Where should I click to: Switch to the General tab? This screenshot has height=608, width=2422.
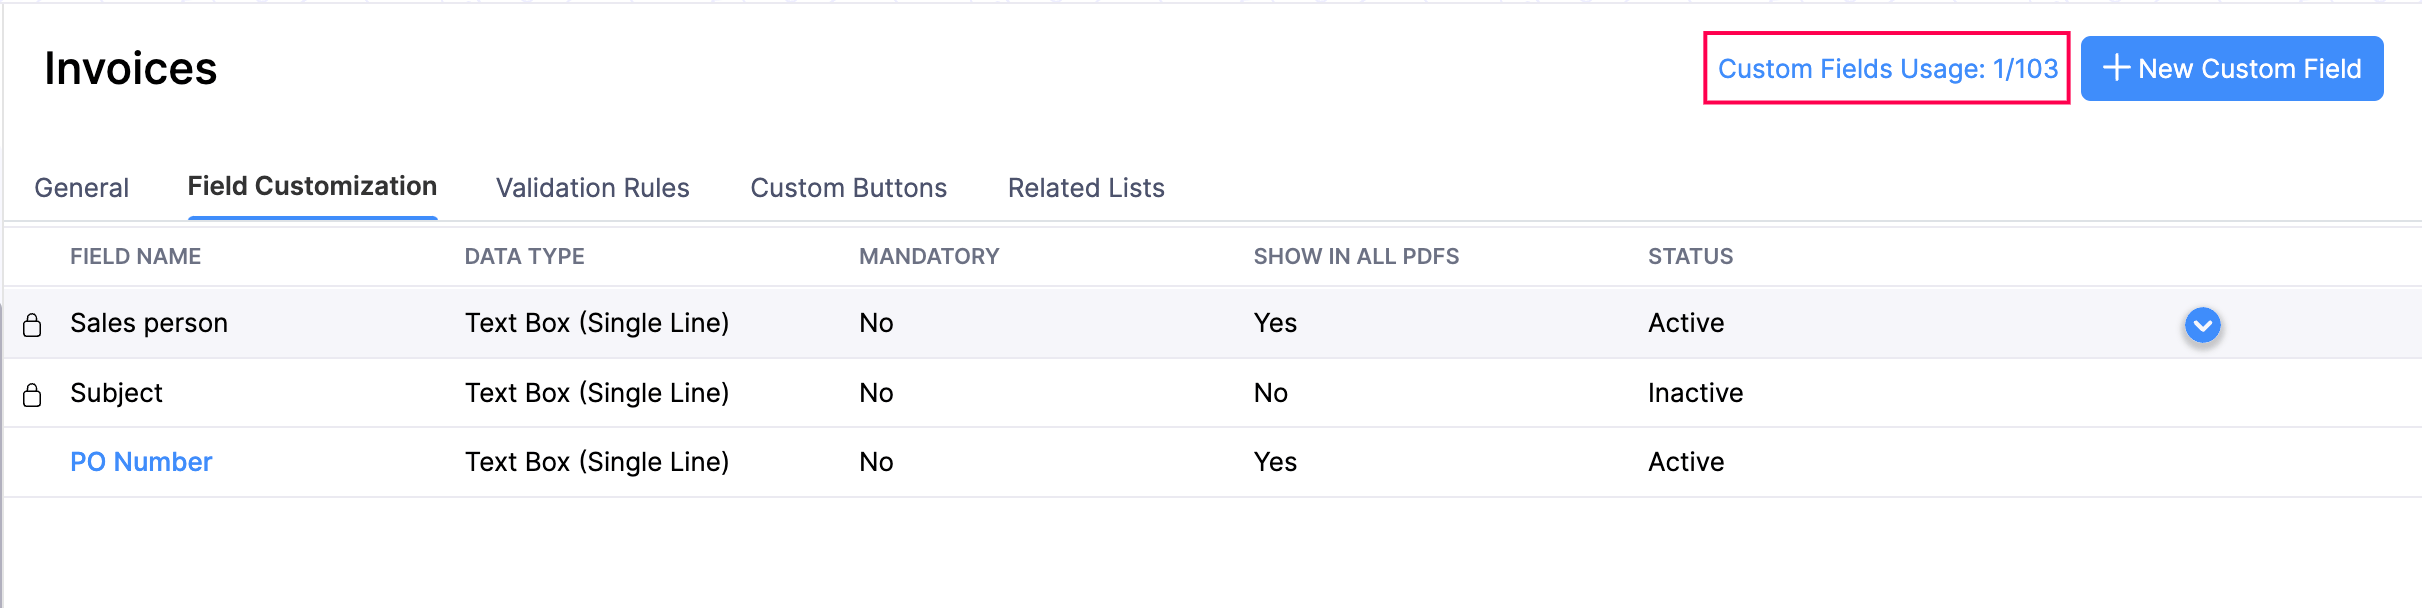[81, 187]
